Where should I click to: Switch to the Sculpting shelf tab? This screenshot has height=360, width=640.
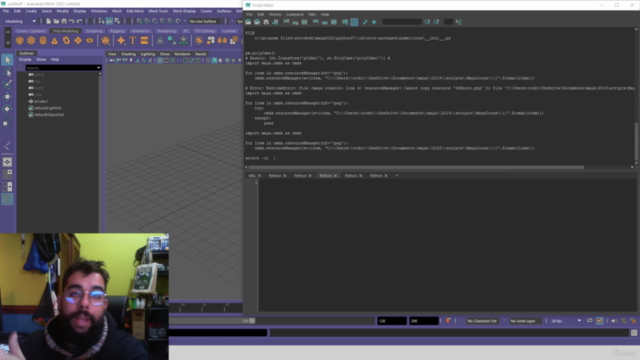pyautogui.click(x=94, y=31)
